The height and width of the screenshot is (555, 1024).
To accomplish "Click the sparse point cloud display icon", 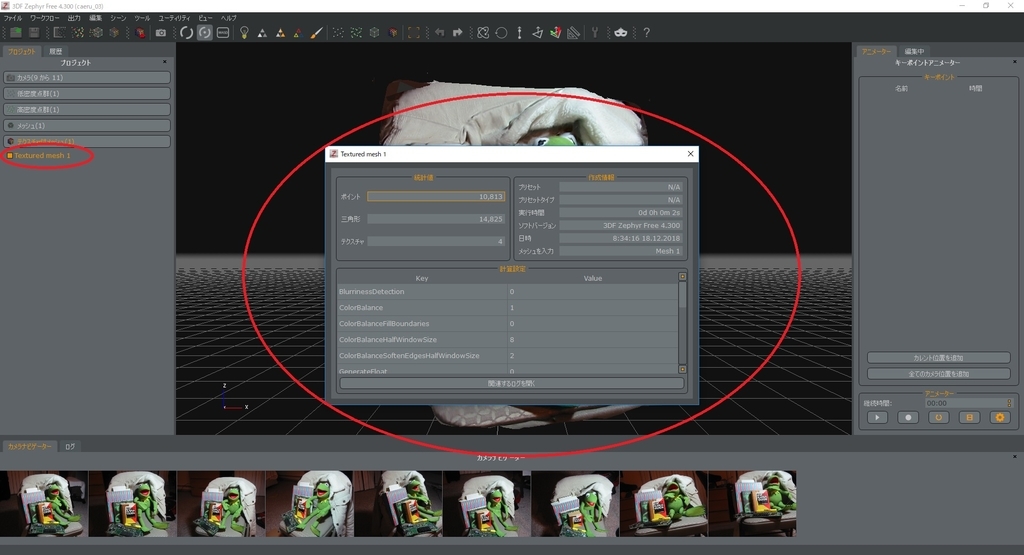I will click(338, 33).
